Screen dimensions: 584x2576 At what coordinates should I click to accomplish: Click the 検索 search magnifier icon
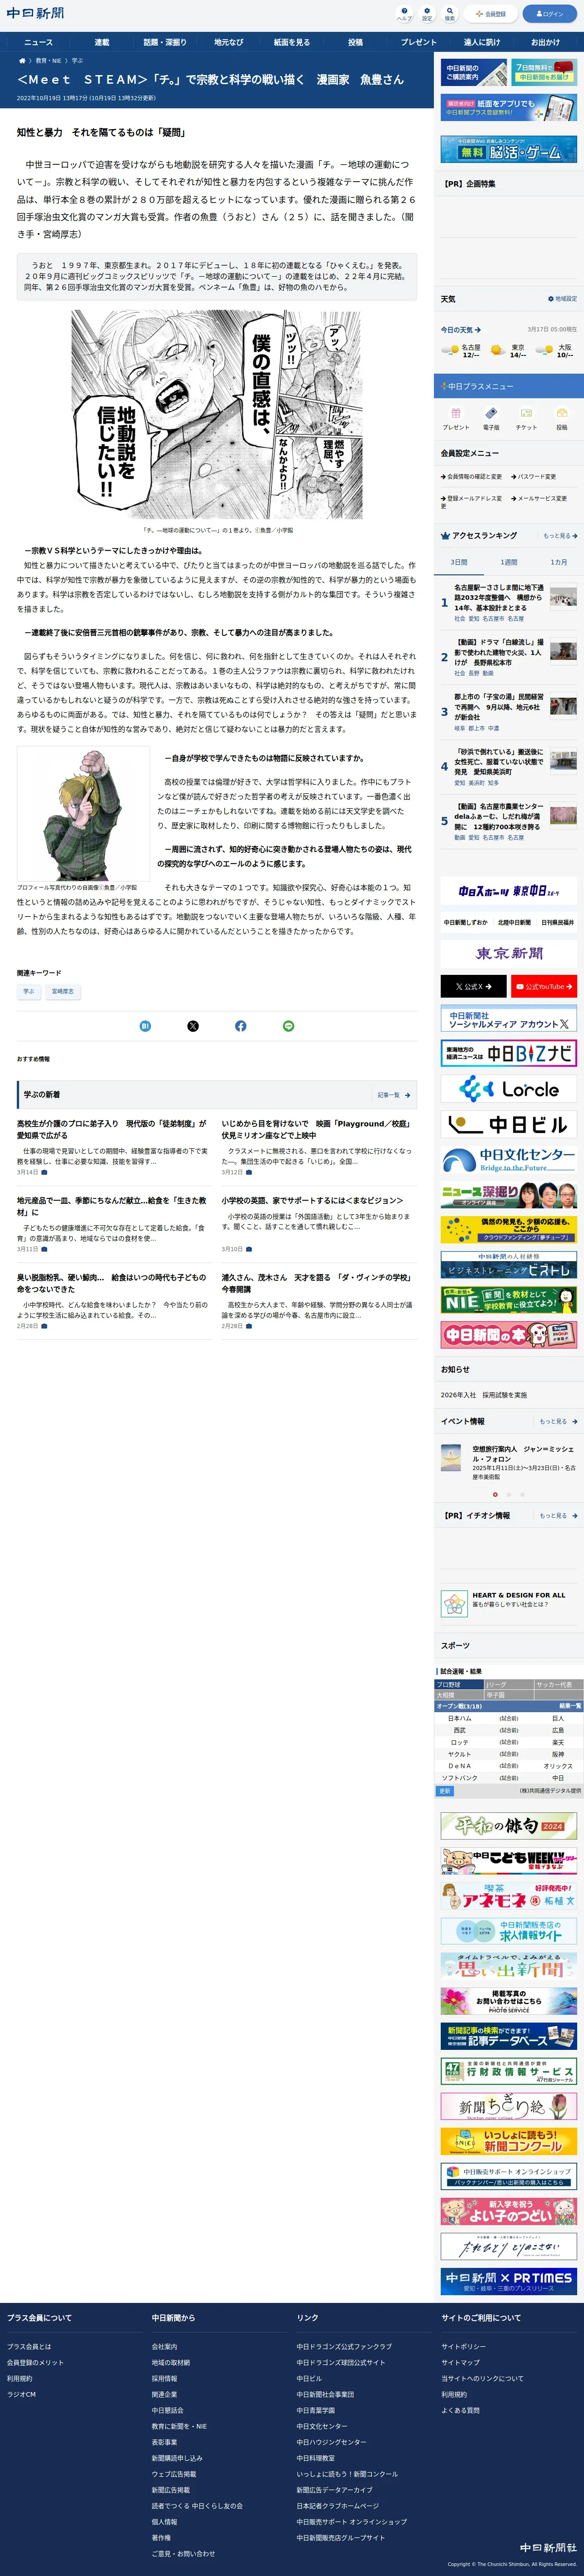tap(450, 14)
